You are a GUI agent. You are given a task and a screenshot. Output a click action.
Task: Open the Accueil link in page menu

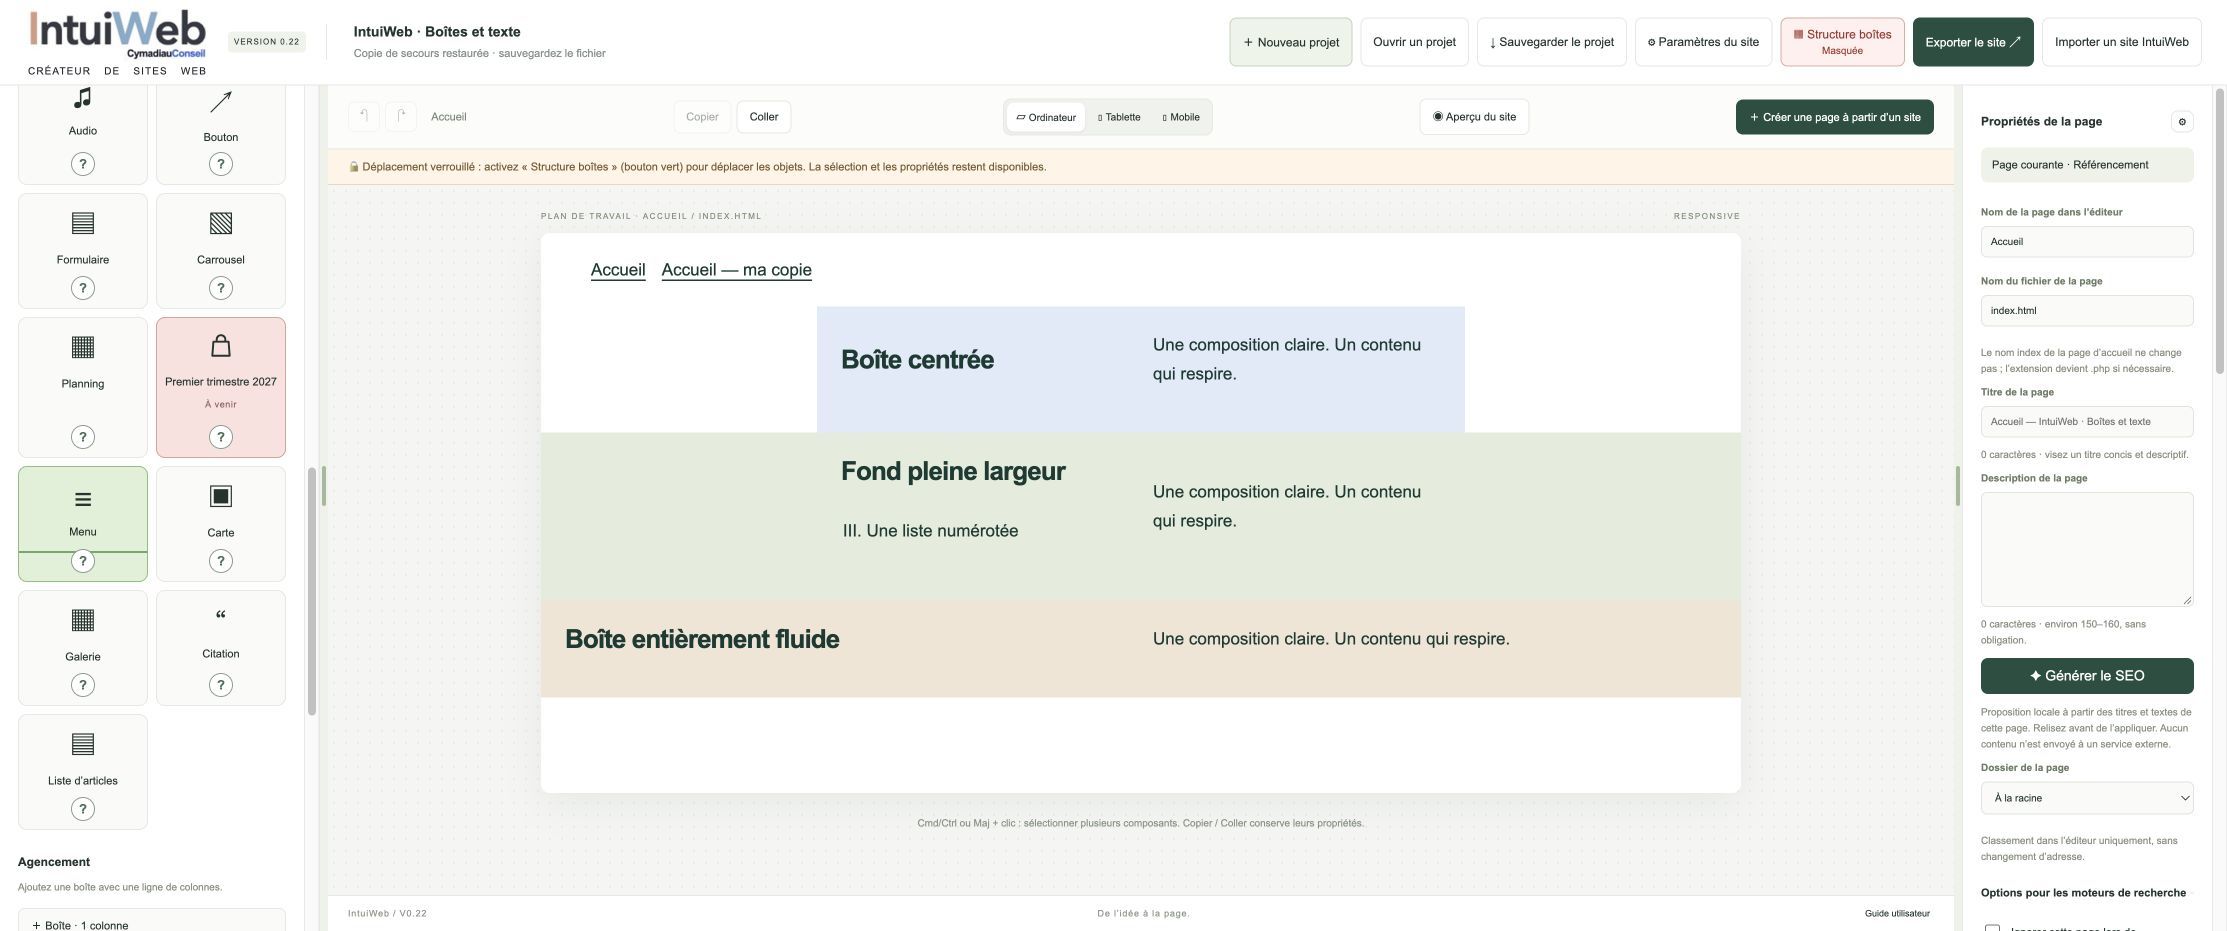(618, 270)
